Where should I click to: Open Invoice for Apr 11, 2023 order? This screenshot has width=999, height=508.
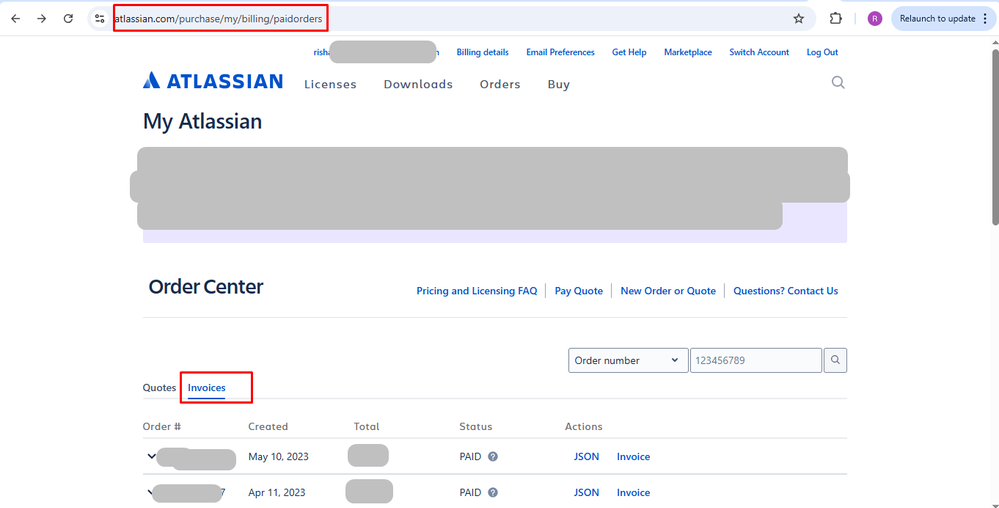[x=633, y=492]
